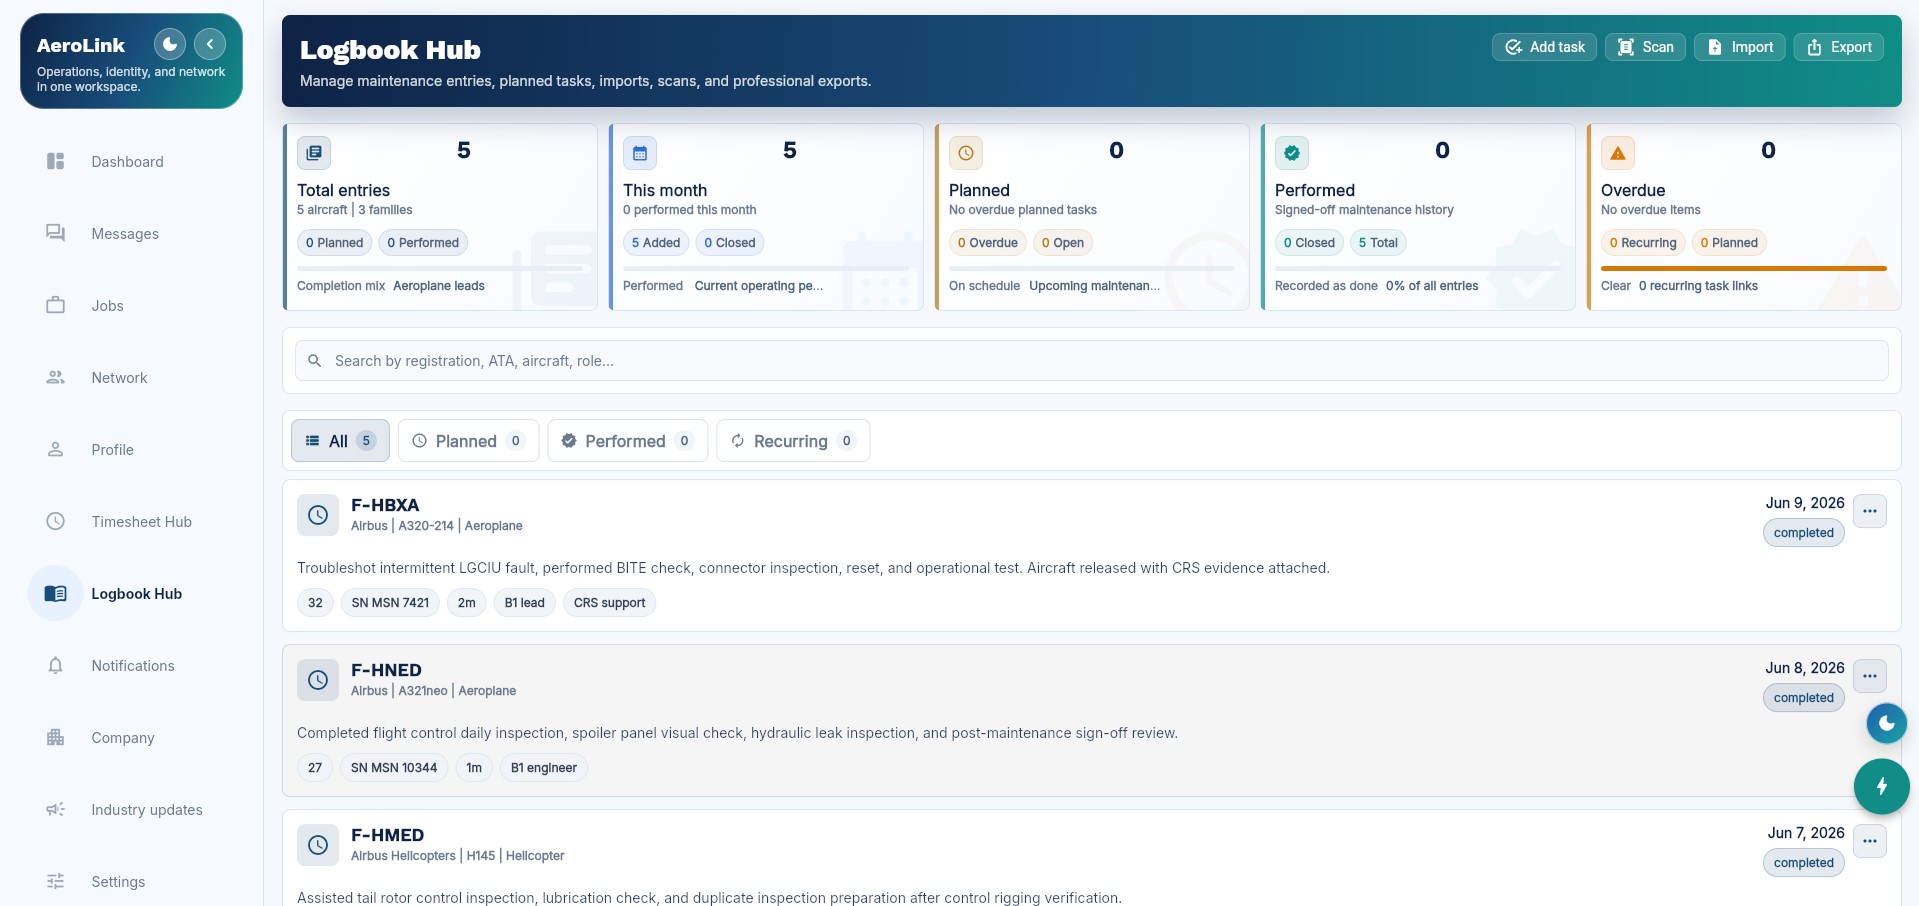1919x906 pixels.
Task: Go to Jobs in sidebar
Action: (107, 306)
